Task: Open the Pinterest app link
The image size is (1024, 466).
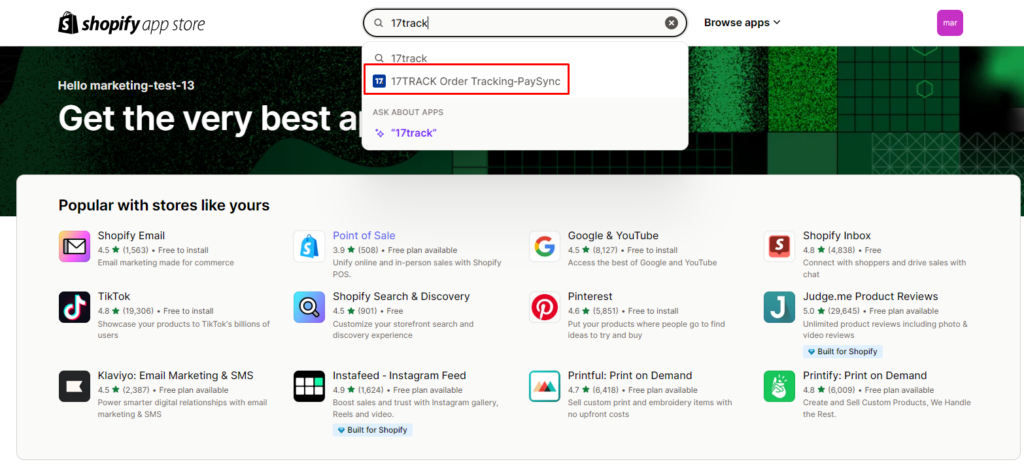Action: [590, 296]
